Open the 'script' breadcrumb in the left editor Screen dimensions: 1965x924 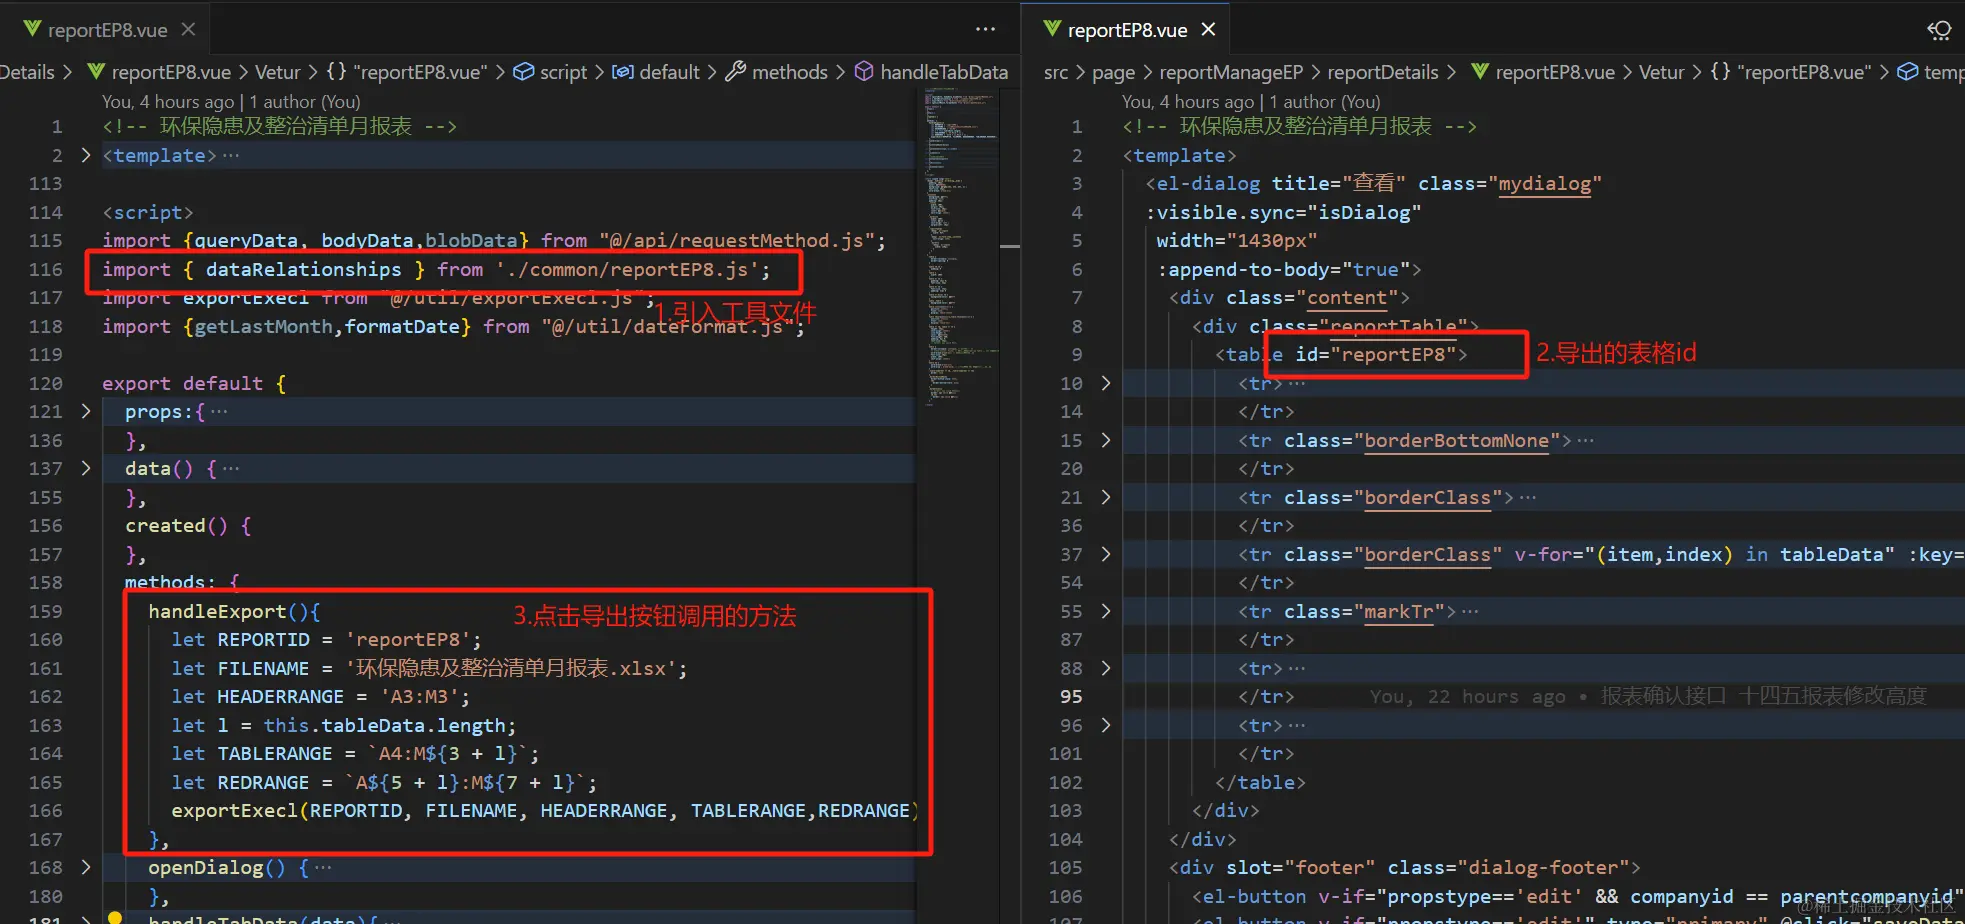pos(550,72)
